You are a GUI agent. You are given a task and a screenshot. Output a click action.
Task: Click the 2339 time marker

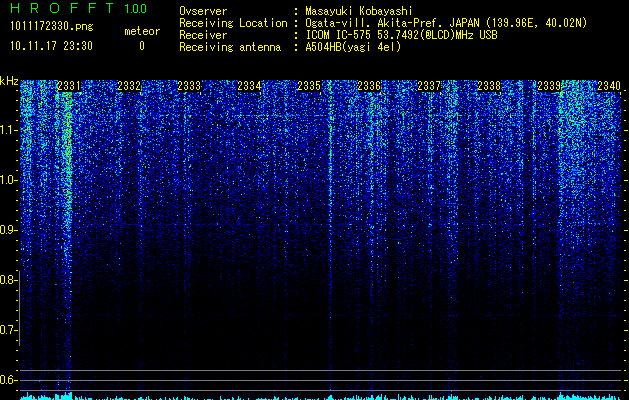click(x=549, y=86)
